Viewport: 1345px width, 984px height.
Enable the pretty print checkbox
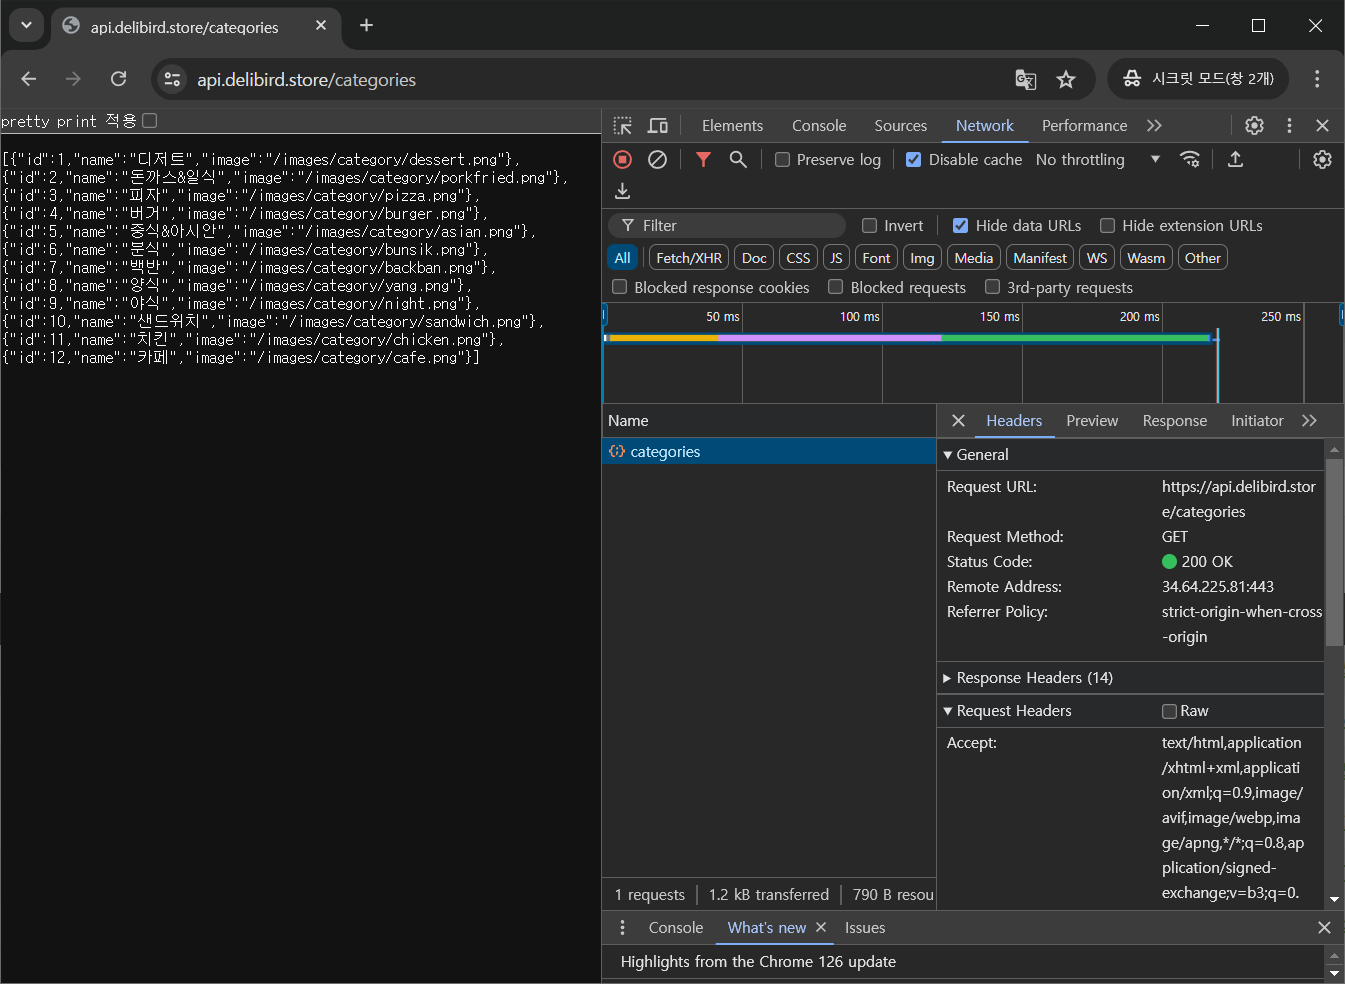[x=150, y=121]
